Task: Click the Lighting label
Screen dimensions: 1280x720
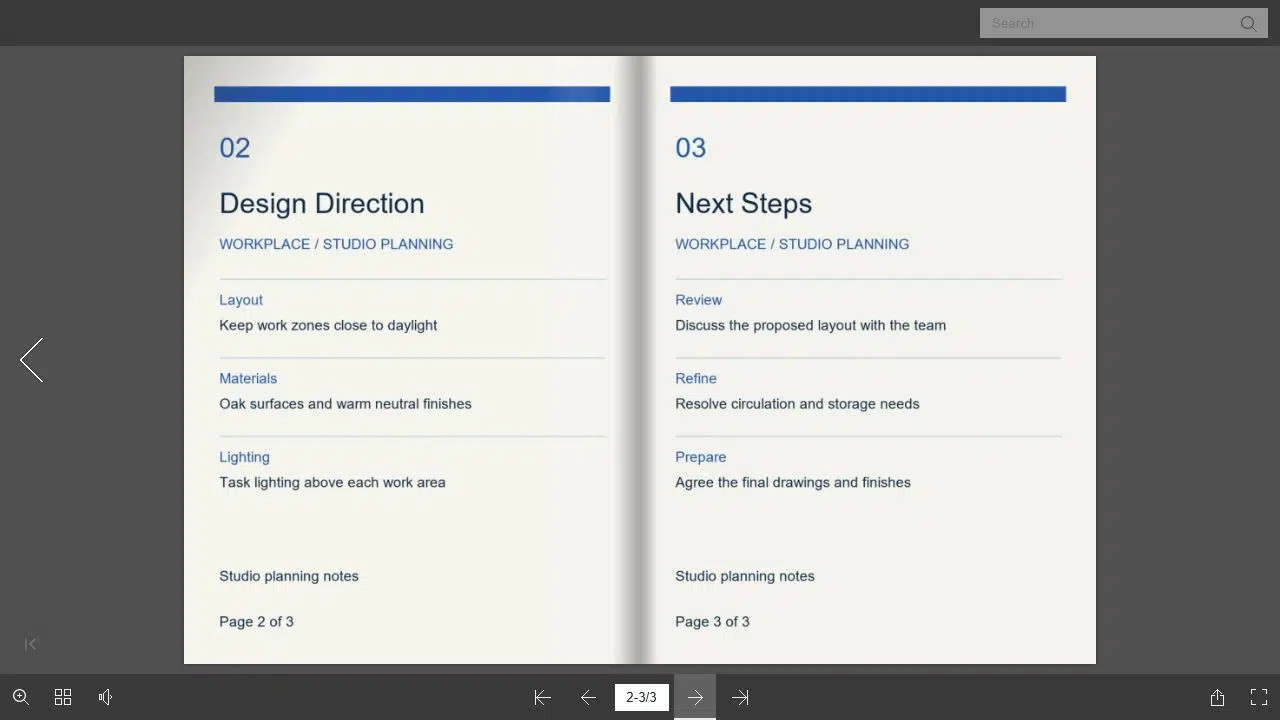Action: click(x=244, y=457)
